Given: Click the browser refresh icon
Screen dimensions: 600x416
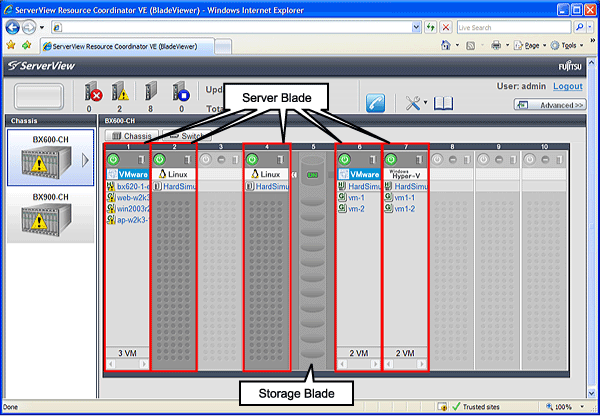Looking at the screenshot, I should tap(430, 27).
